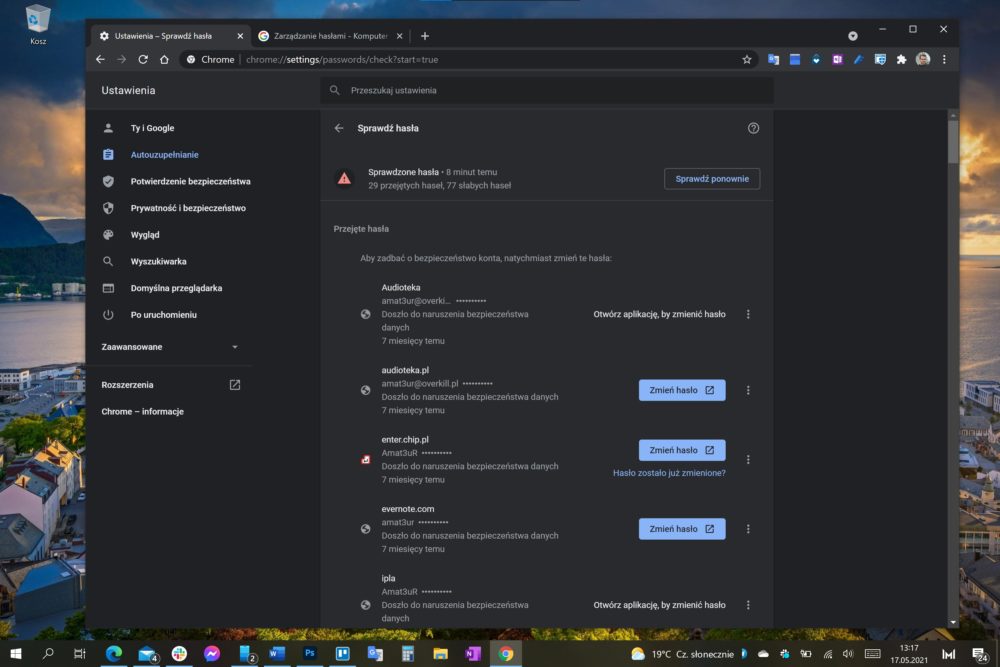The image size is (1000, 667).
Task: Open Mail app from taskbar
Action: [147, 654]
